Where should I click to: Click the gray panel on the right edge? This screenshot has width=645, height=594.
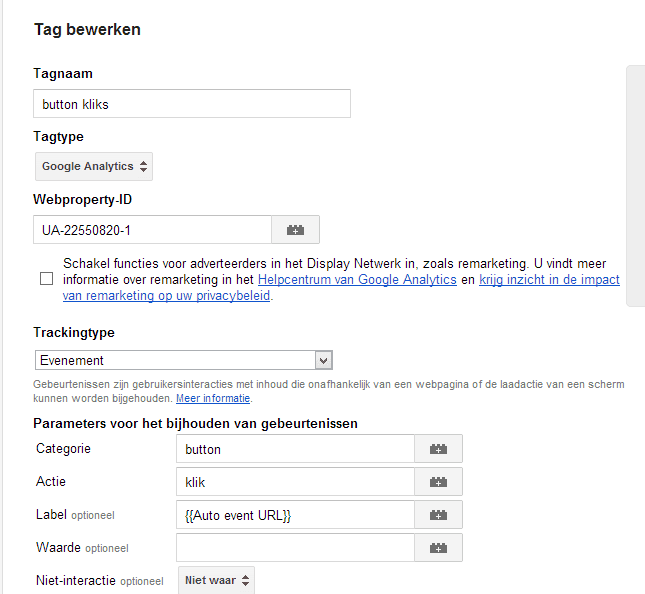coord(636,186)
